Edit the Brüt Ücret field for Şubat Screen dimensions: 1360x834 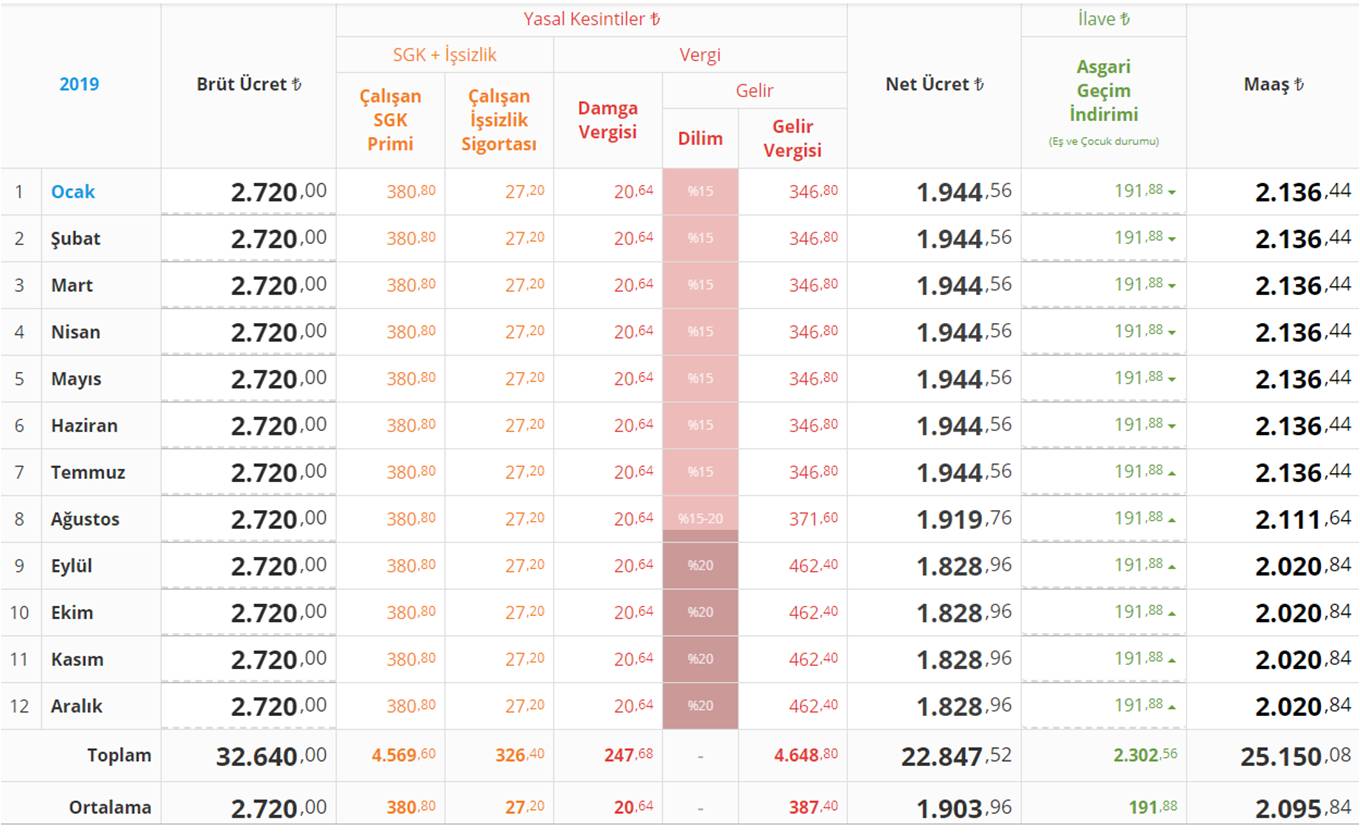click(x=248, y=239)
